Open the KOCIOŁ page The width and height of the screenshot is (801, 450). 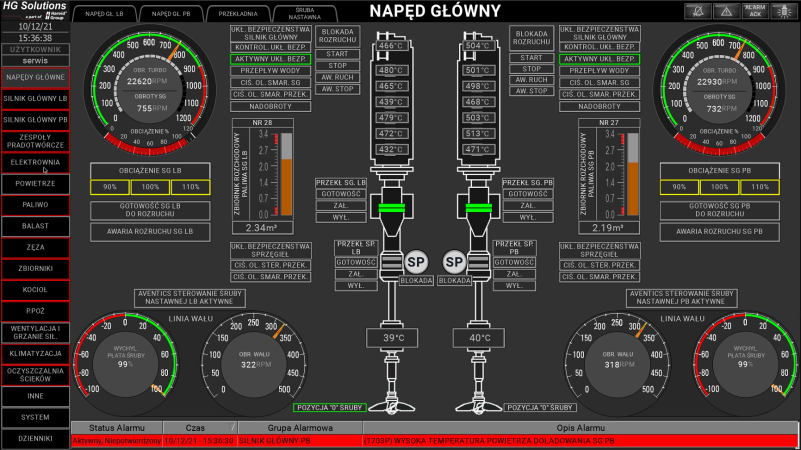pyautogui.click(x=35, y=290)
